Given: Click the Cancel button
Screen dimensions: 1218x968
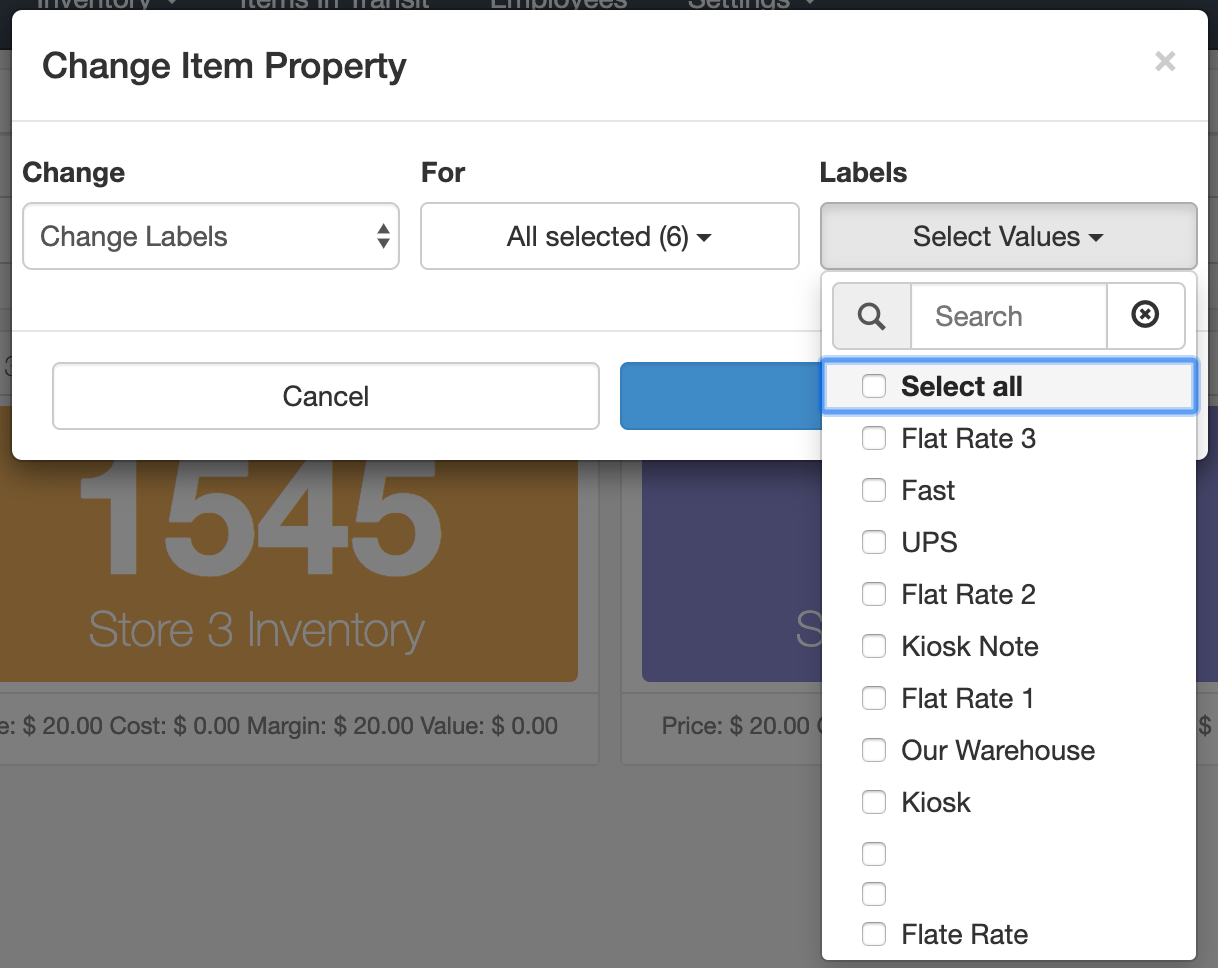Looking at the screenshot, I should [x=325, y=396].
